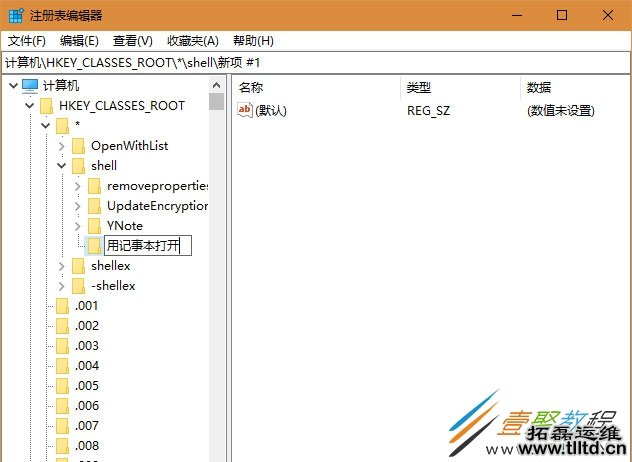Select the YNote key label
This screenshot has width=632, height=462.
point(125,226)
